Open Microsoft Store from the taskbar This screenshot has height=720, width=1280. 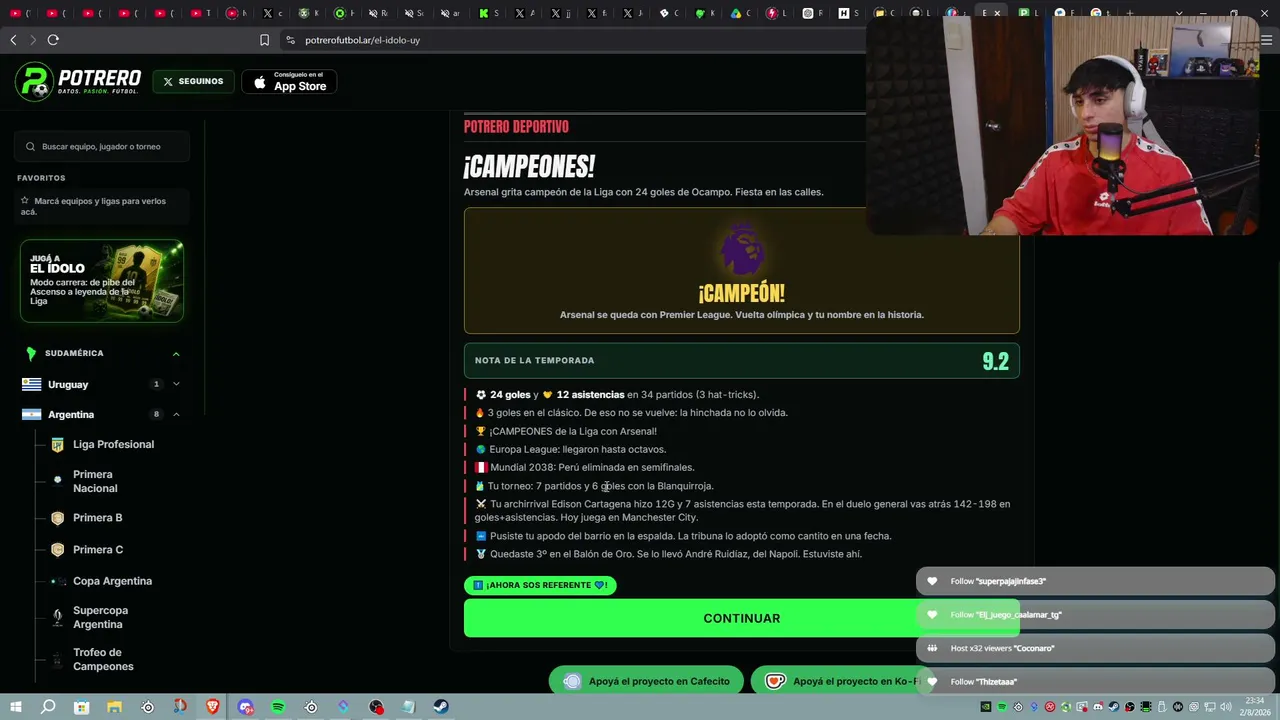[81, 707]
